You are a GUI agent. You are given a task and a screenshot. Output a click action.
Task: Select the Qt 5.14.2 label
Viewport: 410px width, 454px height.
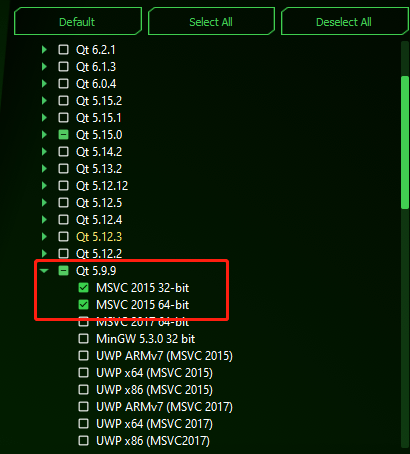pyautogui.click(x=99, y=152)
